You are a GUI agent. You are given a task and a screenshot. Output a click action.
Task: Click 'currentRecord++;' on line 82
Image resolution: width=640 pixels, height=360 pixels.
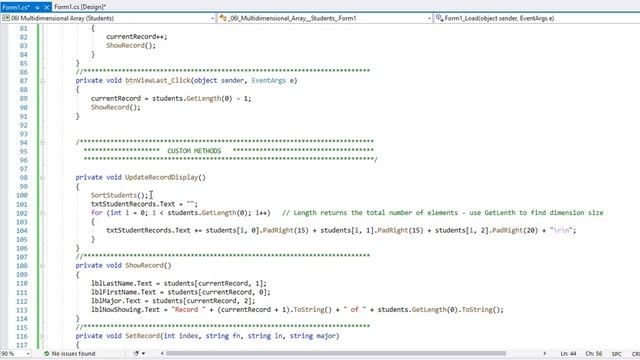[x=137, y=37]
